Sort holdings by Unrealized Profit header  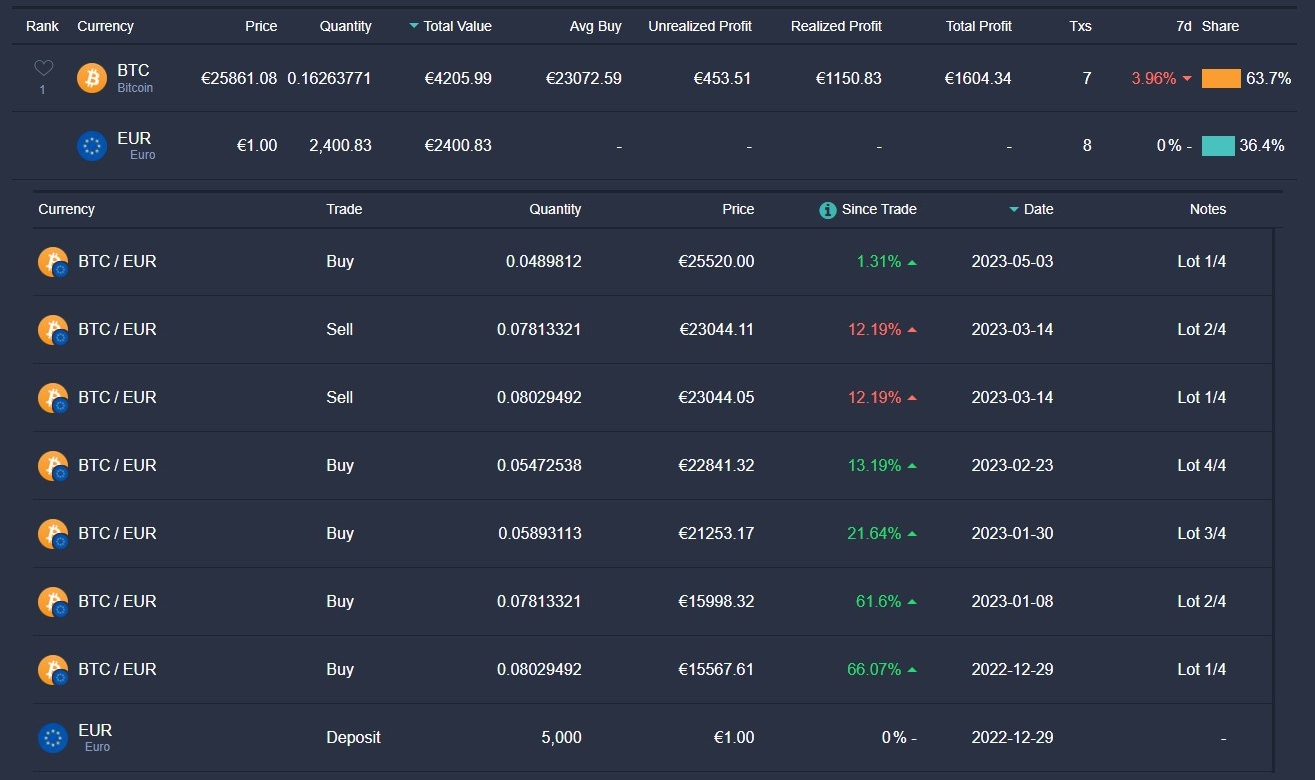coord(700,26)
